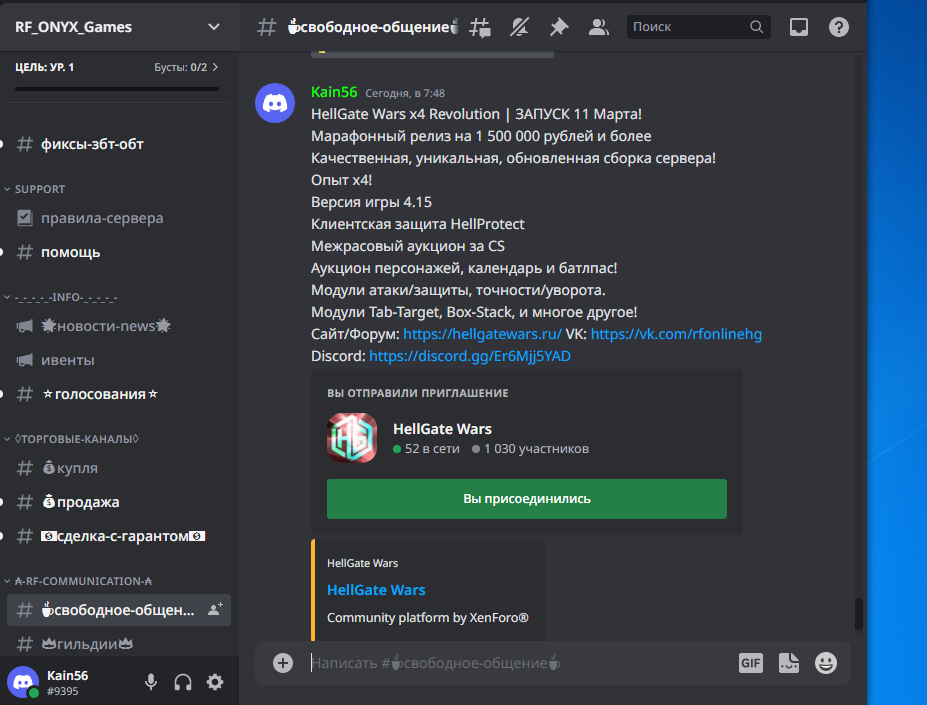Mute microphone in user panel
Screen dimensions: 927x705
pyautogui.click(x=151, y=682)
